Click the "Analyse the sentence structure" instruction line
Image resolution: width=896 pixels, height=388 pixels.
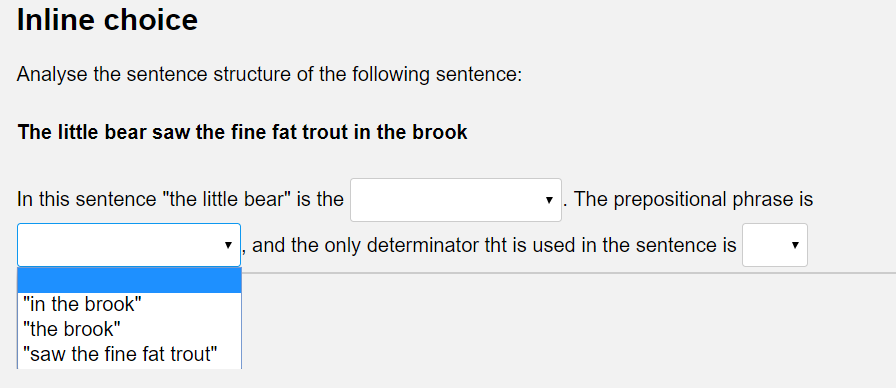tap(269, 74)
